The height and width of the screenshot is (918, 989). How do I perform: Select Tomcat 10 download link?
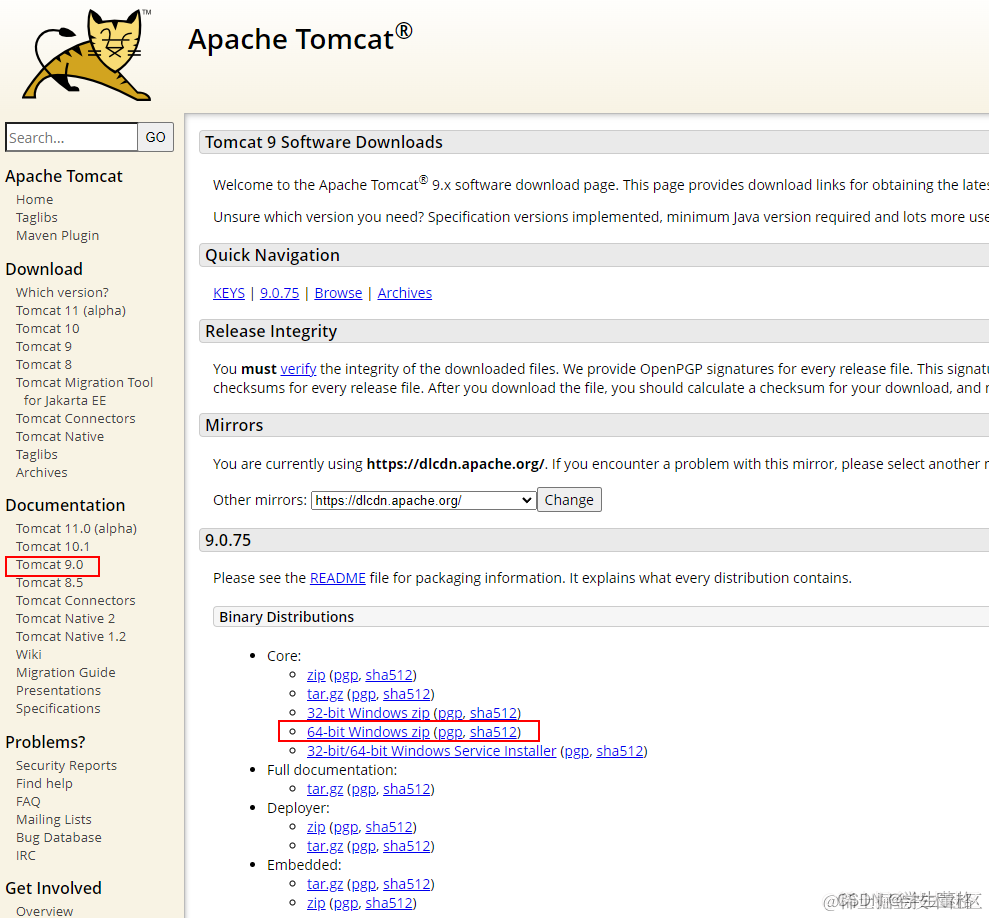(47, 328)
